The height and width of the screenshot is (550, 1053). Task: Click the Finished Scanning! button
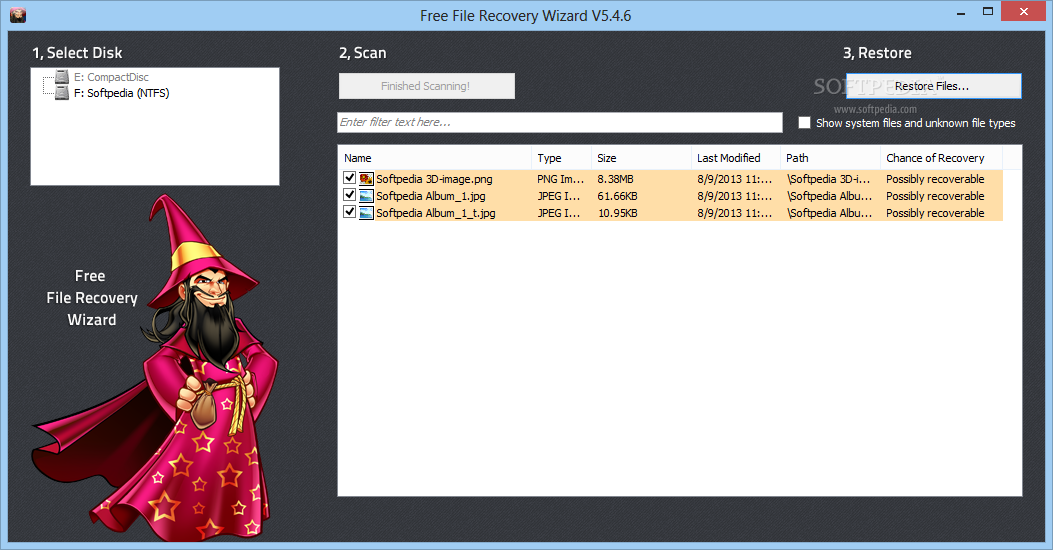(426, 86)
